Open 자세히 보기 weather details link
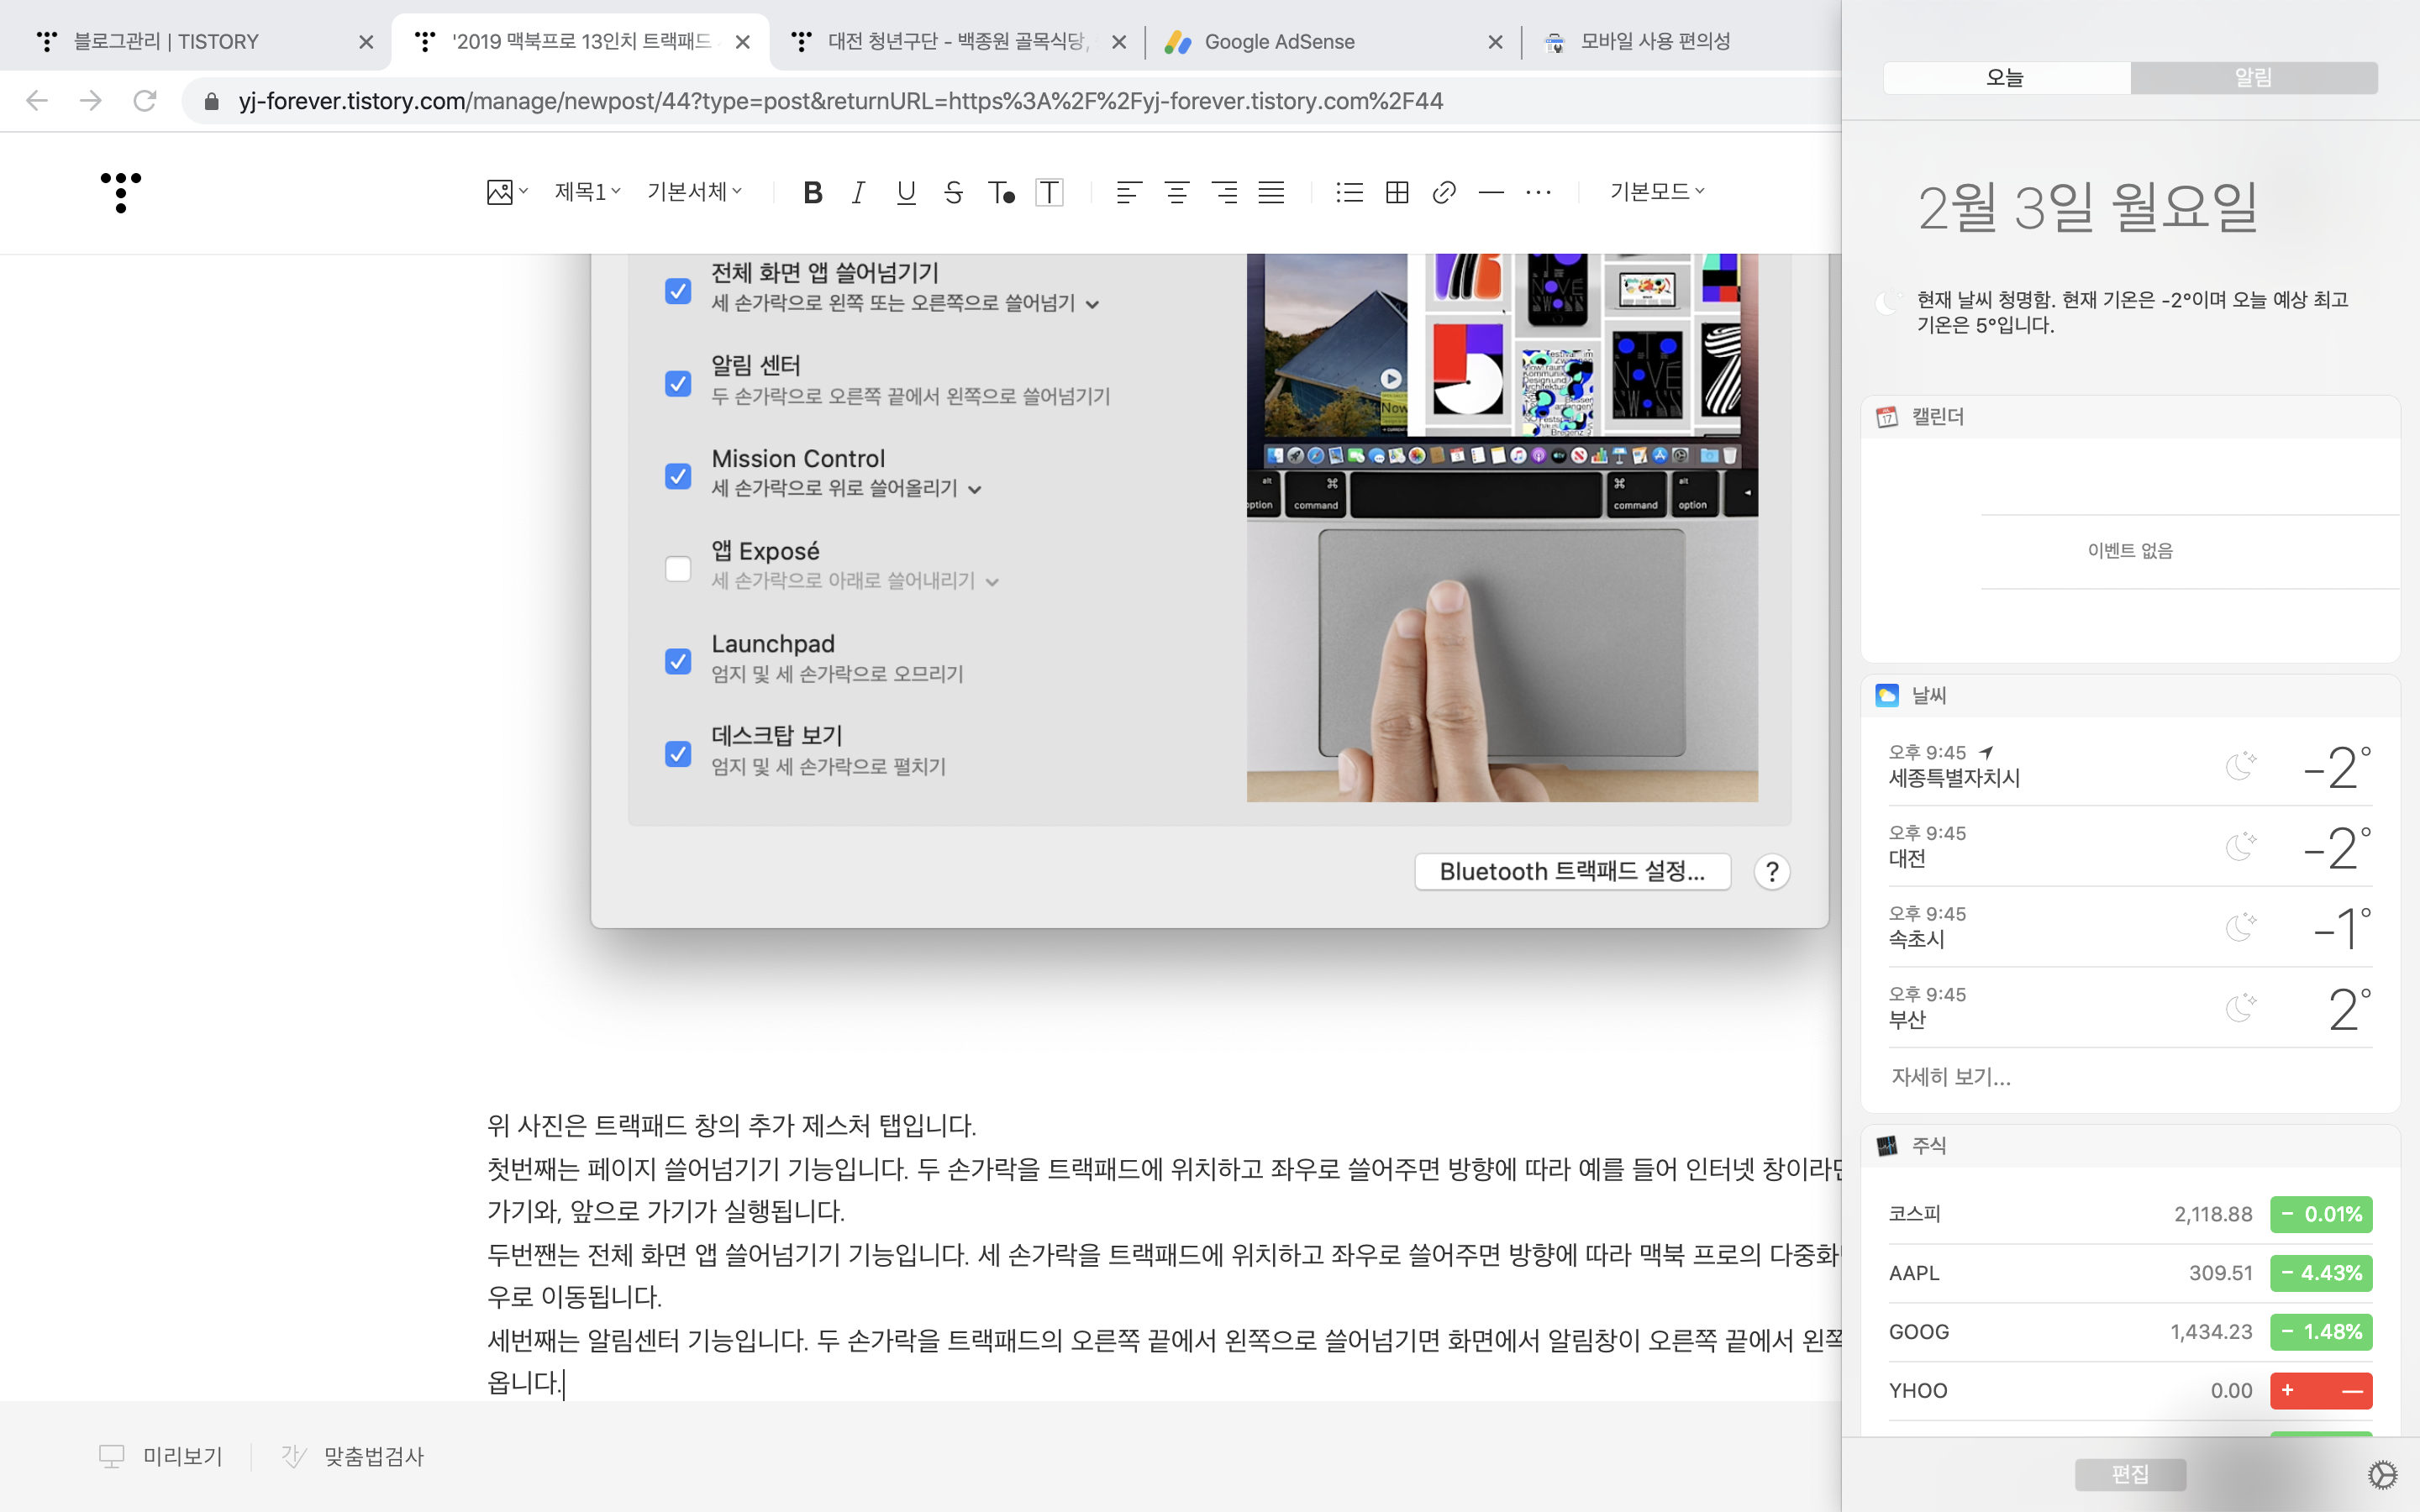 1950,1077
